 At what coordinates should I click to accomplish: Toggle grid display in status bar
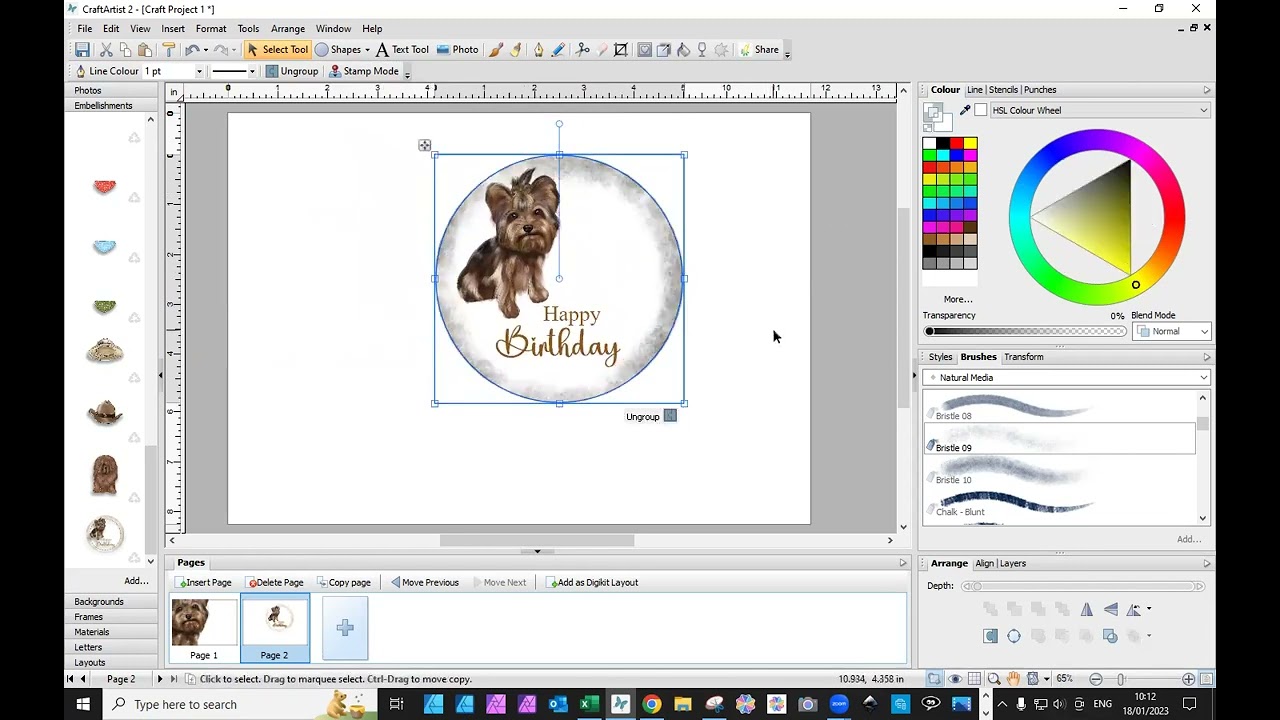coord(975,679)
